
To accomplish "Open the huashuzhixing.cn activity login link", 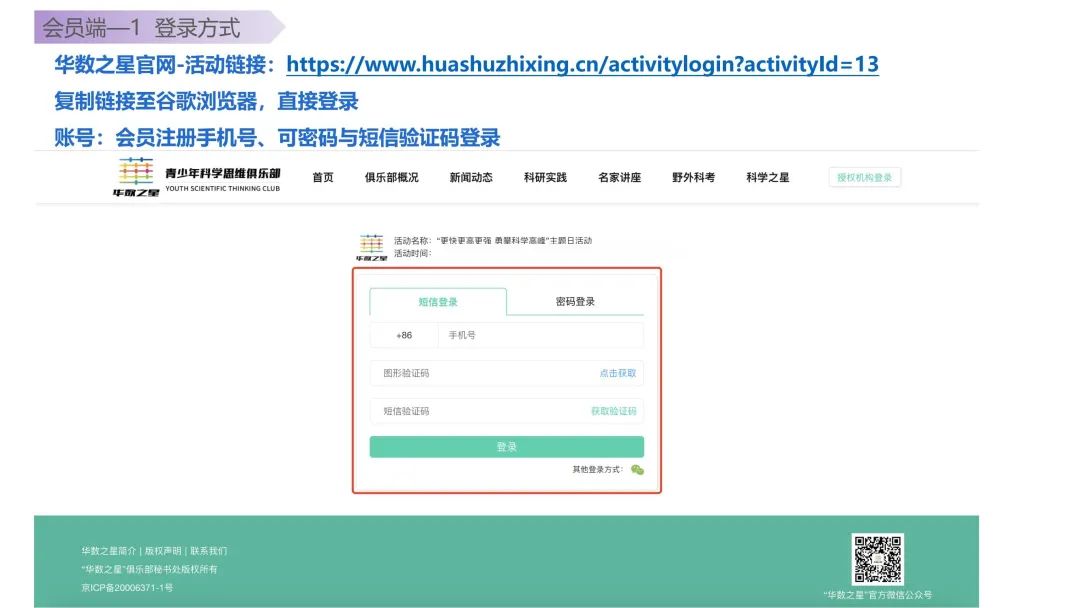I will pos(582,64).
